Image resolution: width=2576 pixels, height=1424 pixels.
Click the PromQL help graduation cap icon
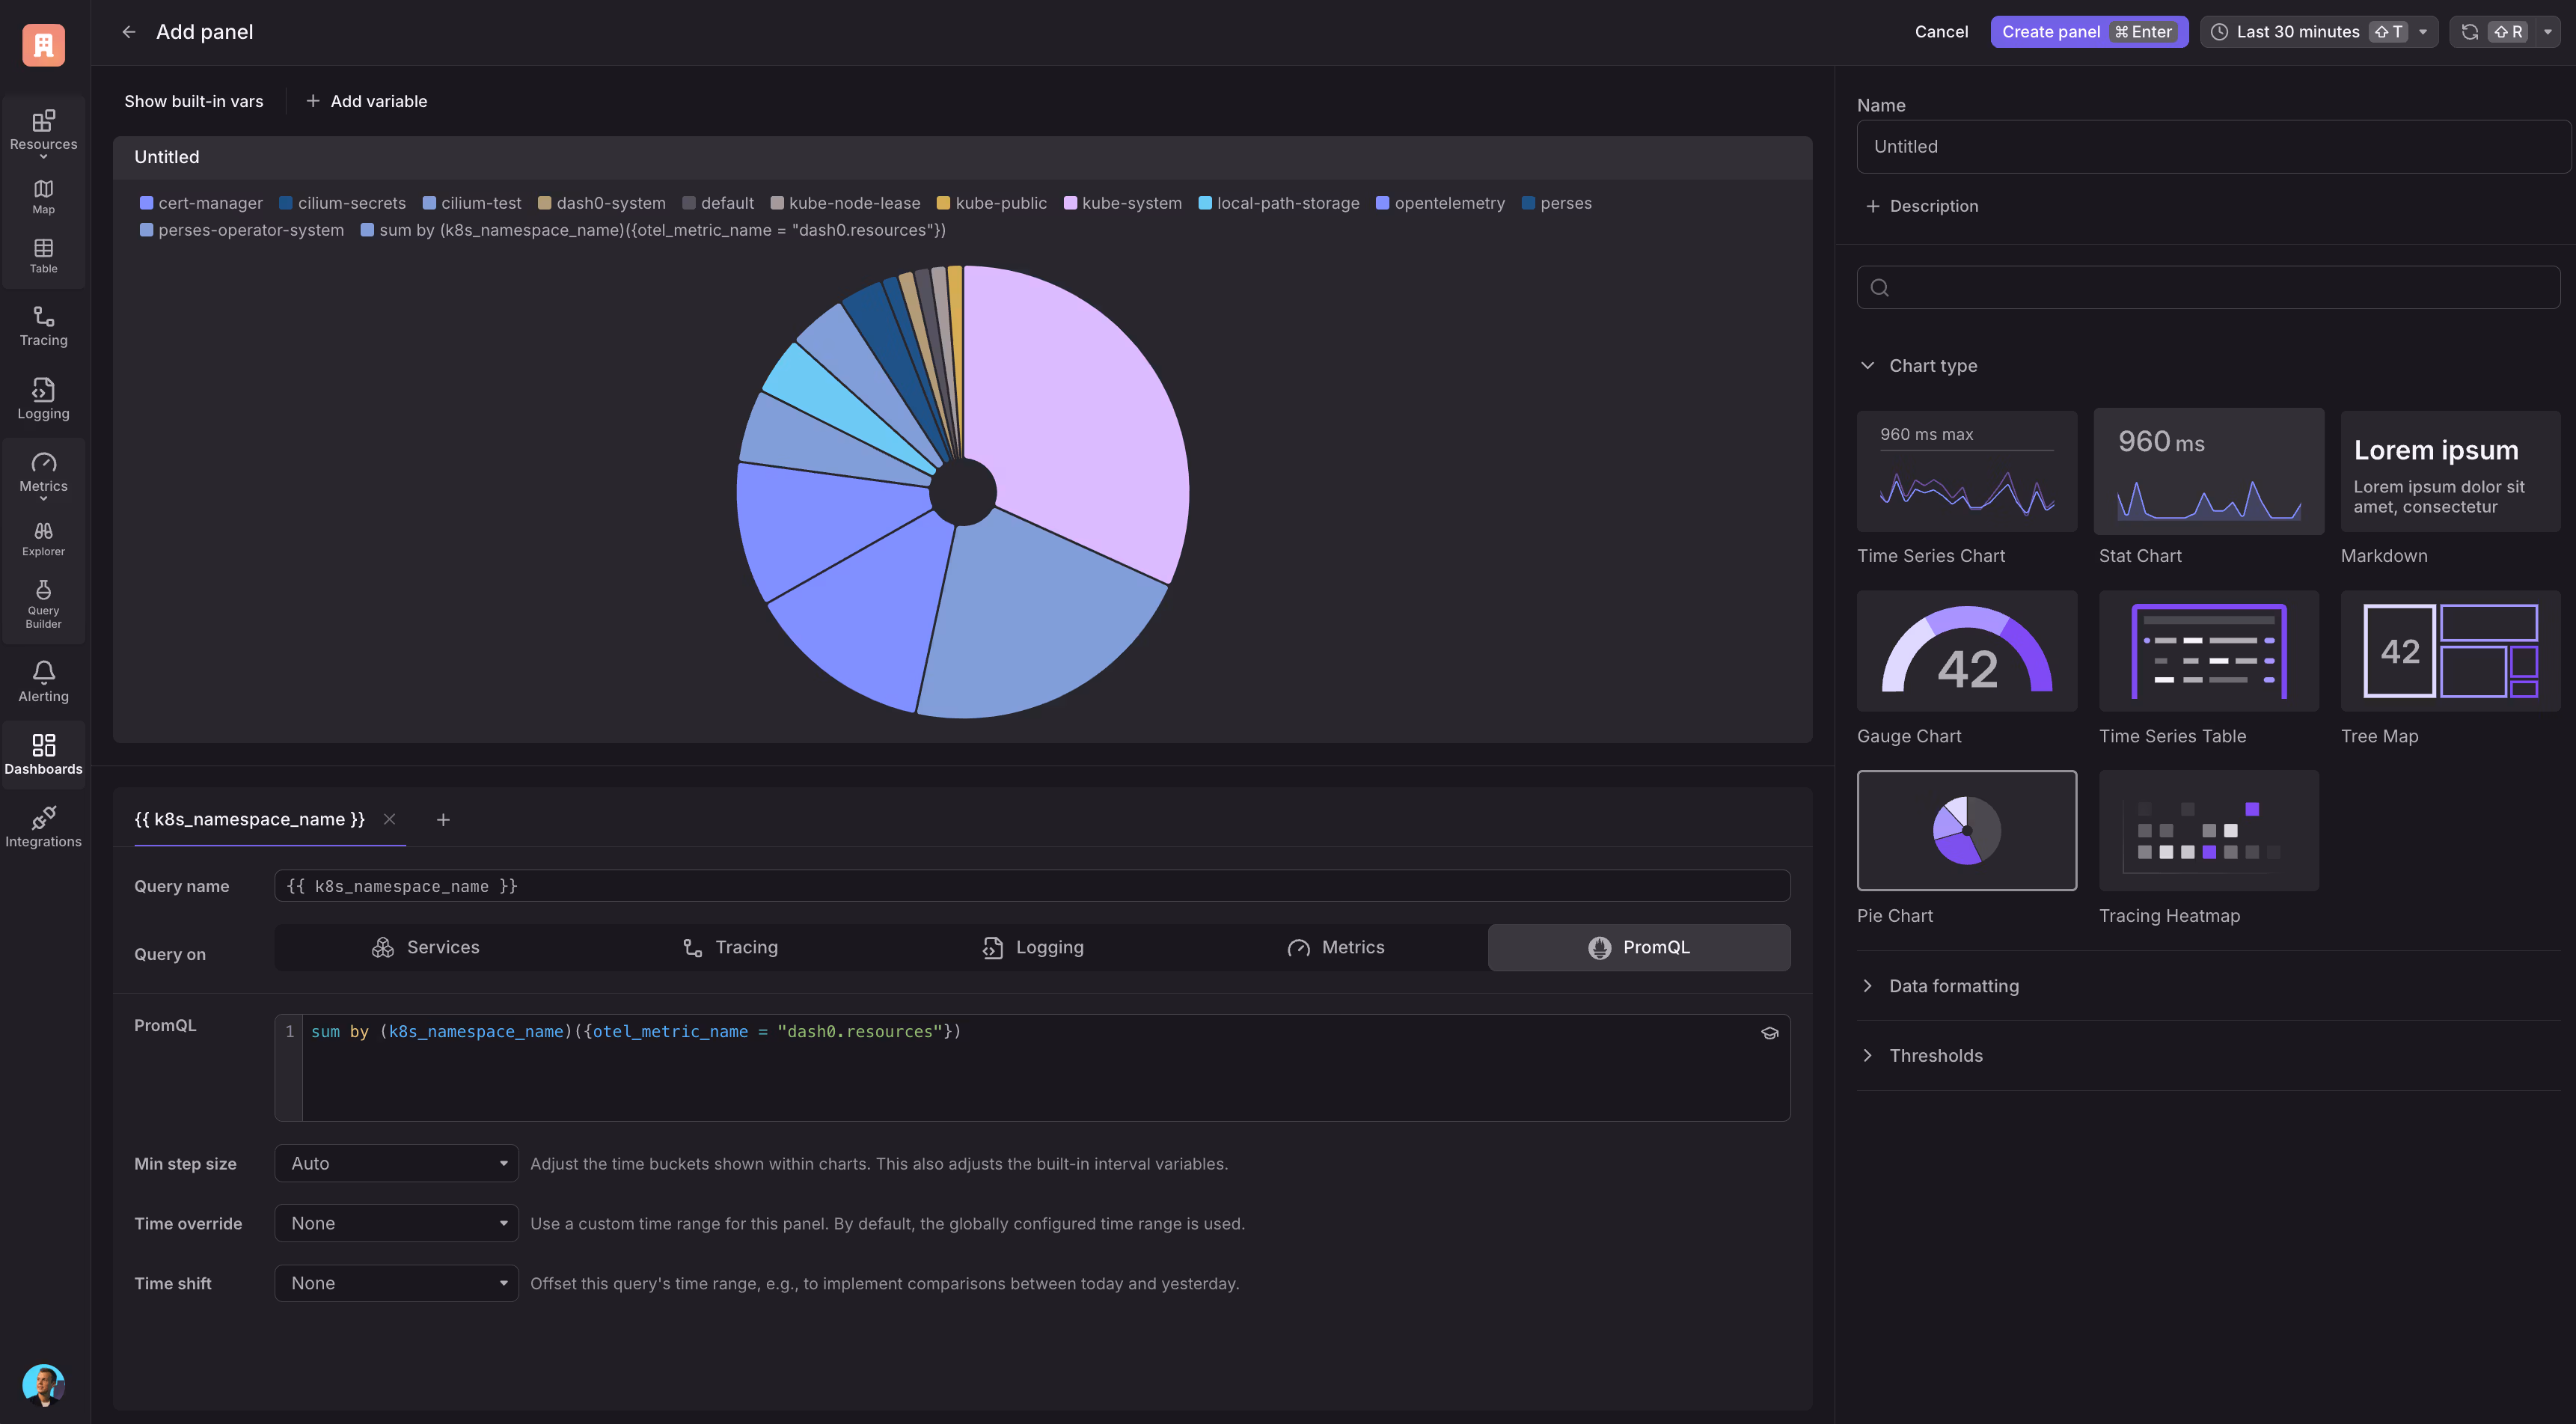click(x=1769, y=1033)
